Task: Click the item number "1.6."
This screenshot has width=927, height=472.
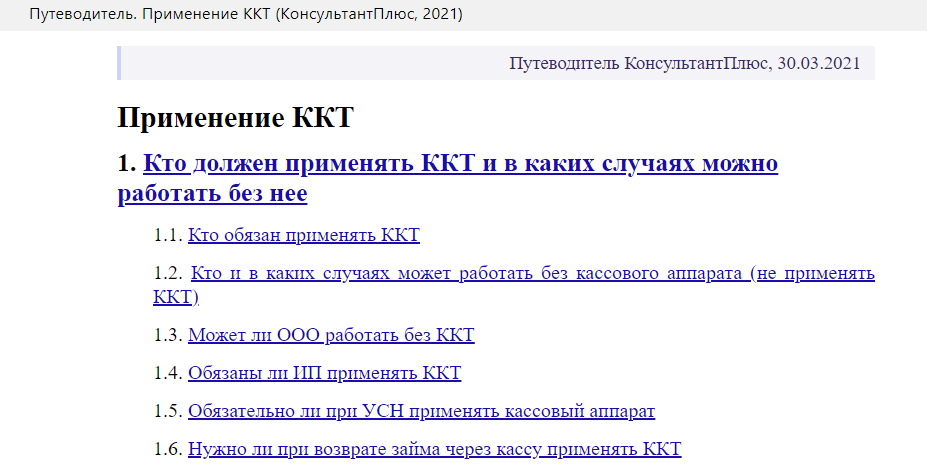Action: coord(168,449)
